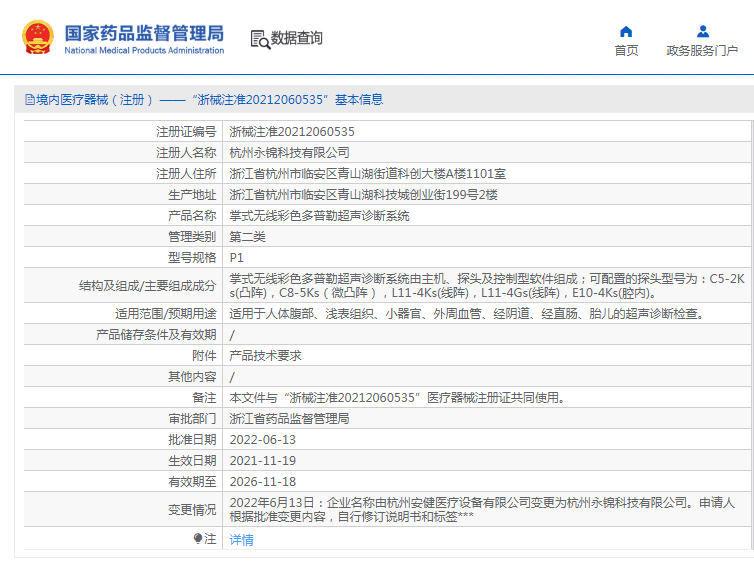Screen dimensions: 754x571
Task: Click approval date 2022-06-13
Action: (263, 440)
